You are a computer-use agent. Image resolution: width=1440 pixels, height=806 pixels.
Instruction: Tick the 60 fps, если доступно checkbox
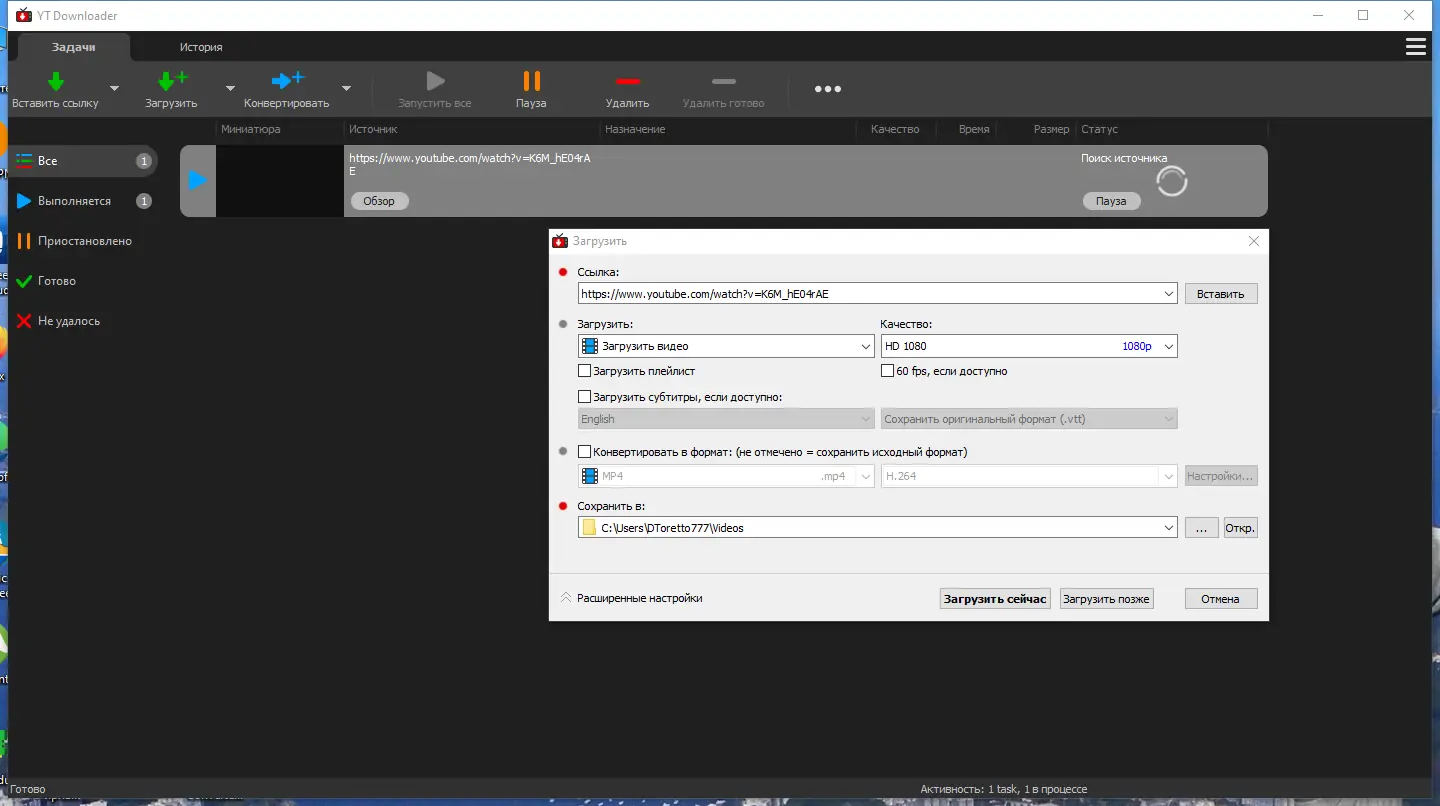(x=887, y=371)
